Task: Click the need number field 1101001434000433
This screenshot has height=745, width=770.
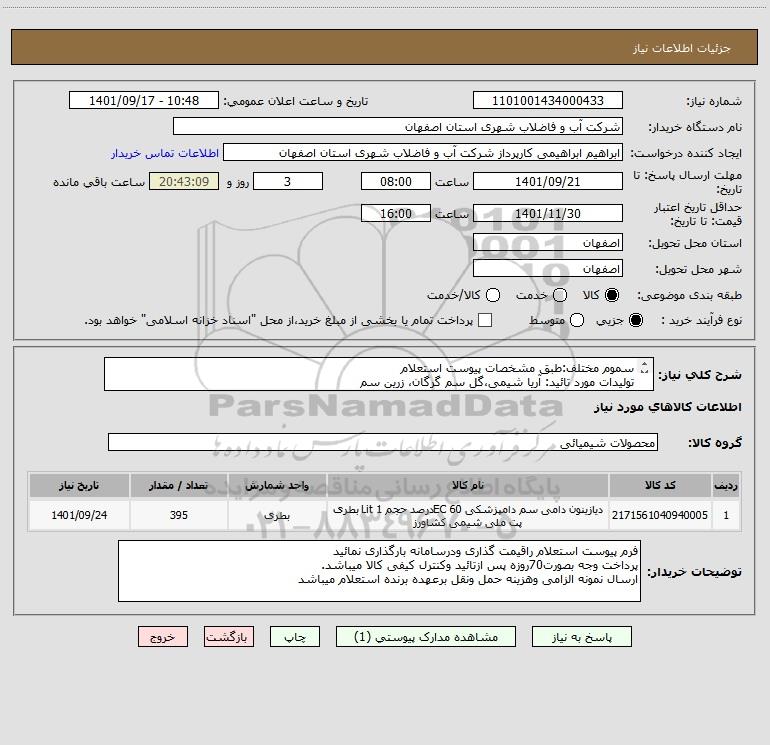Action: [548, 101]
